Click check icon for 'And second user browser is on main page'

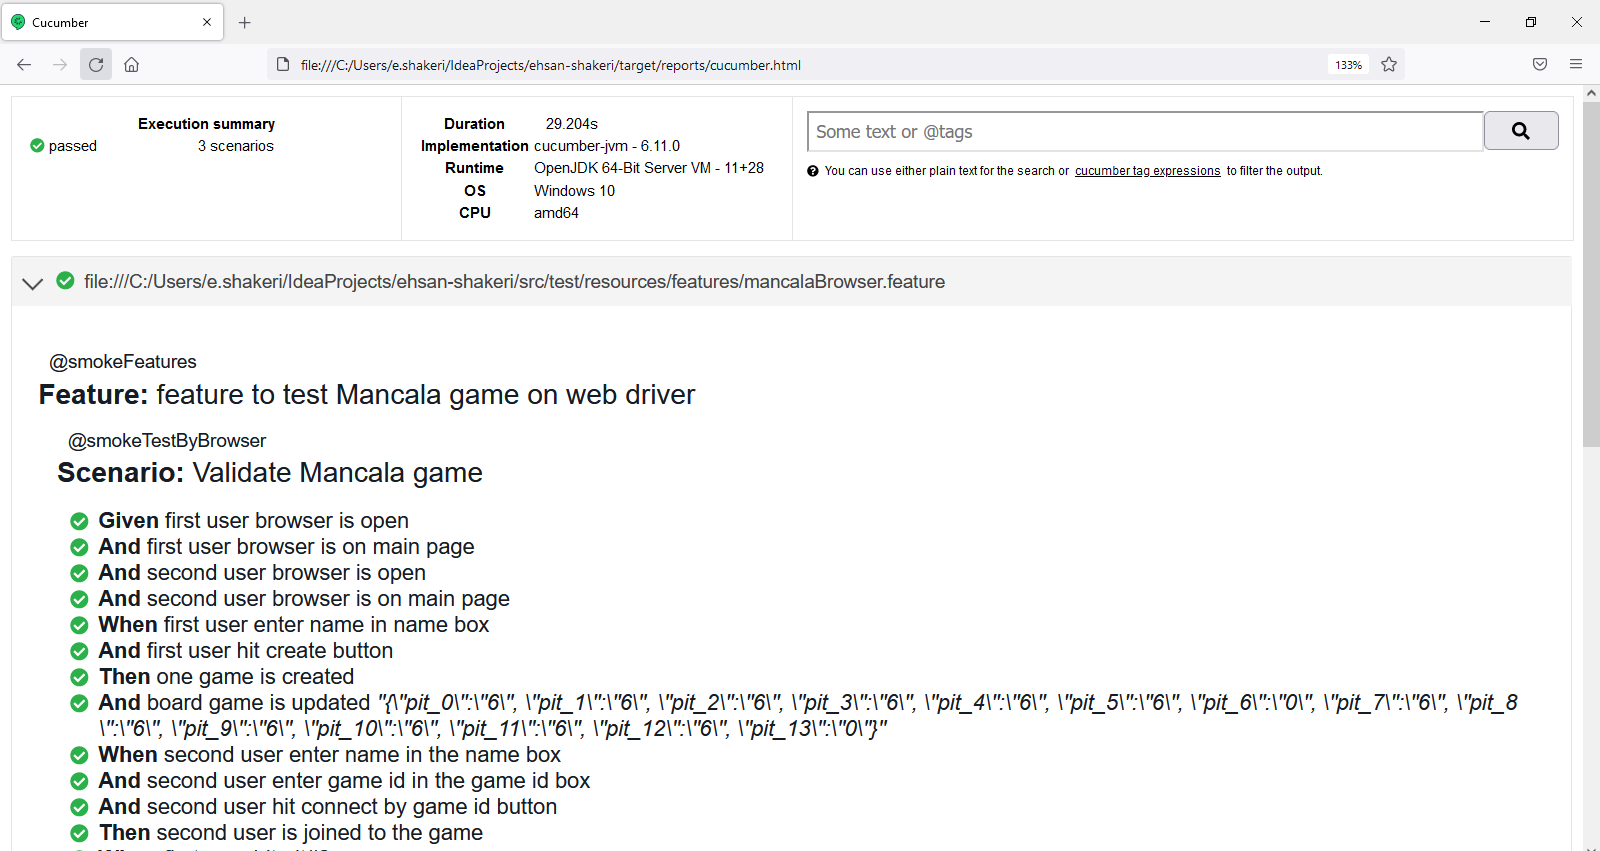(79, 599)
